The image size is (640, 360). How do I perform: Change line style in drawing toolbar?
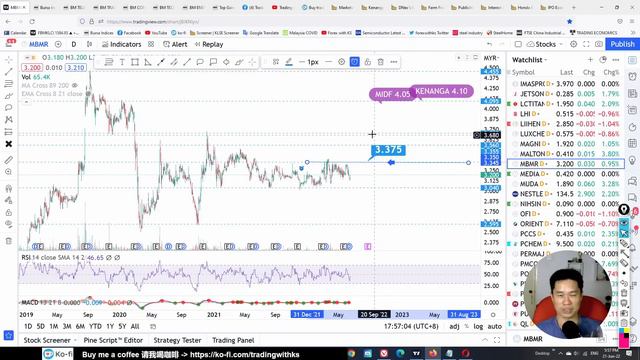(x=328, y=62)
